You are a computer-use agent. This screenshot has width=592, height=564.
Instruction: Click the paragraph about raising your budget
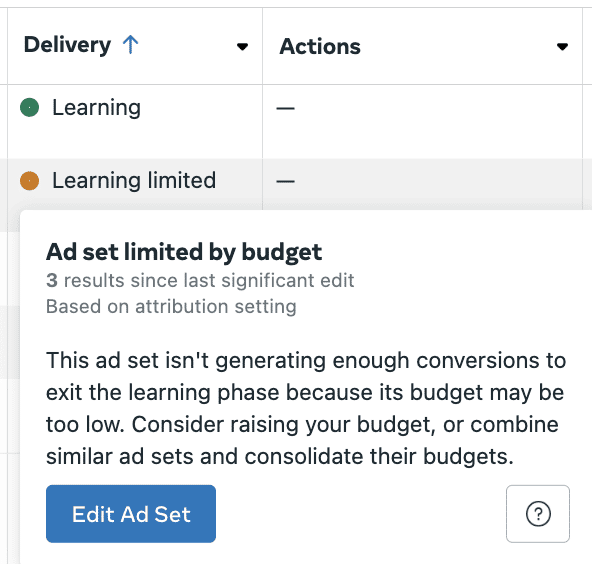[306, 408]
